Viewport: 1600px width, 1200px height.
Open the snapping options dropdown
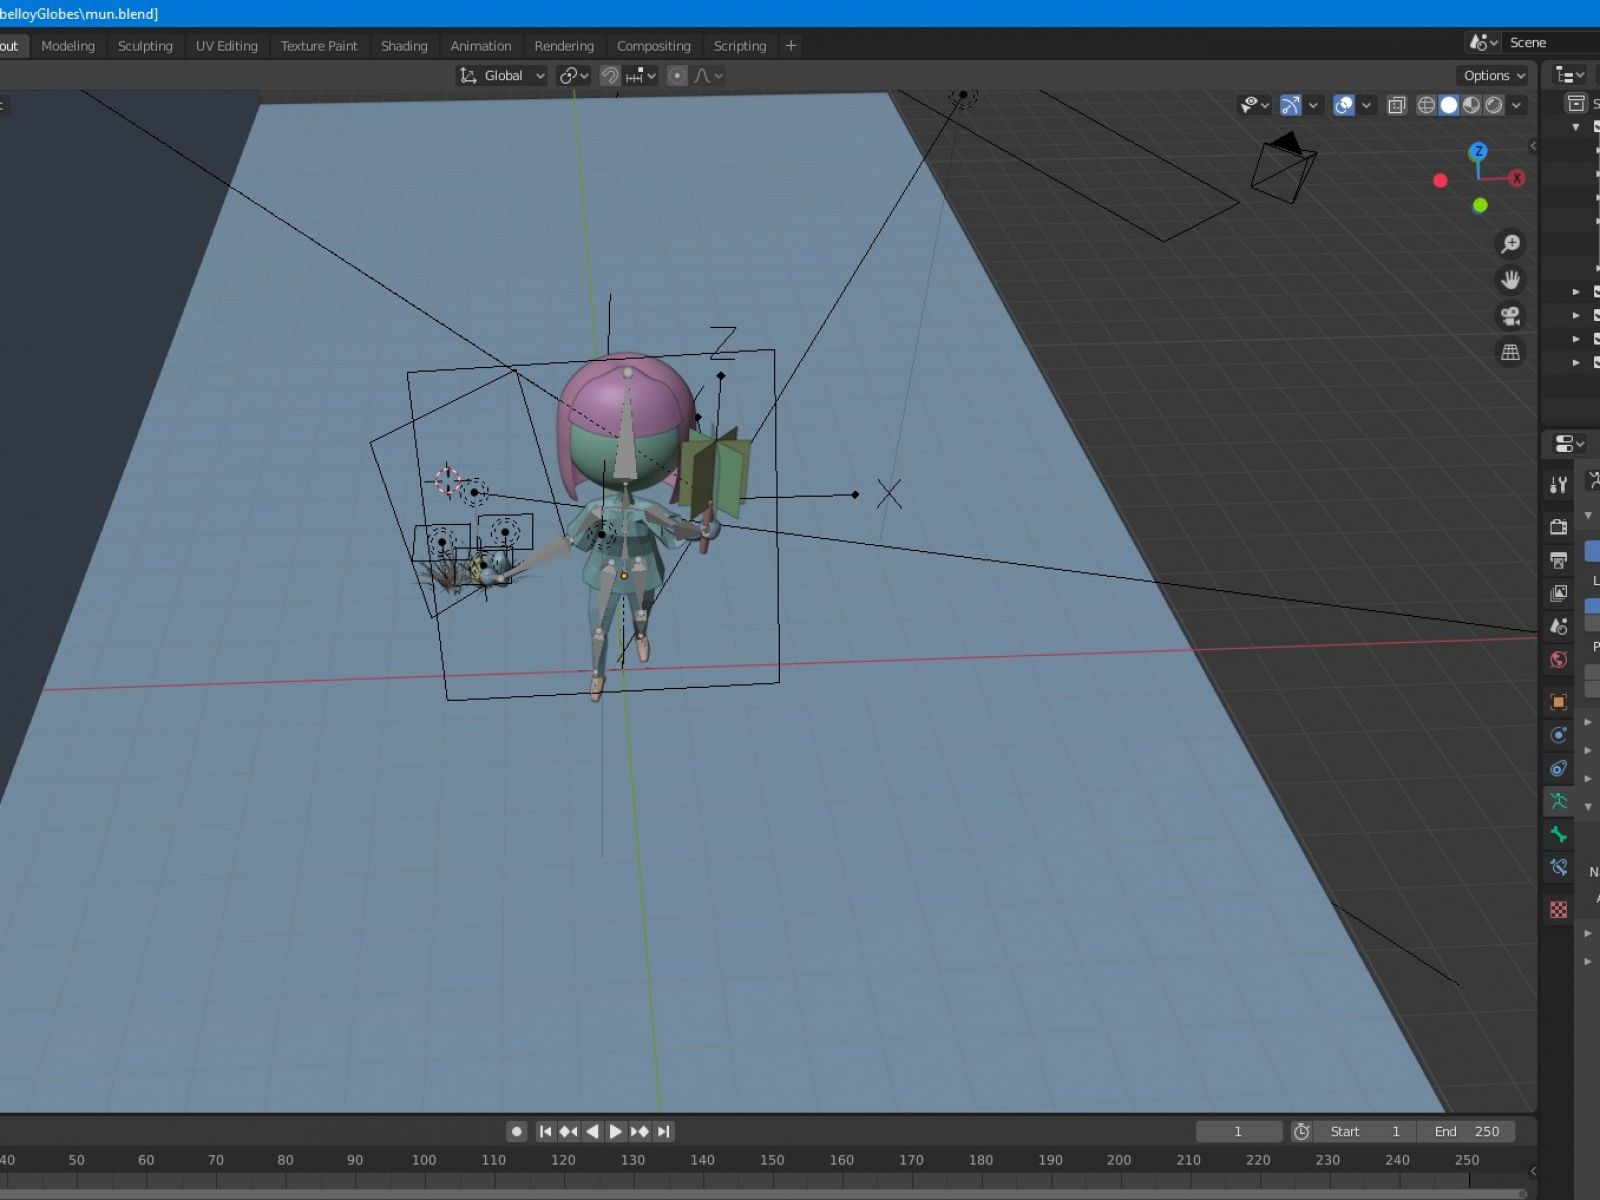pyautogui.click(x=640, y=76)
